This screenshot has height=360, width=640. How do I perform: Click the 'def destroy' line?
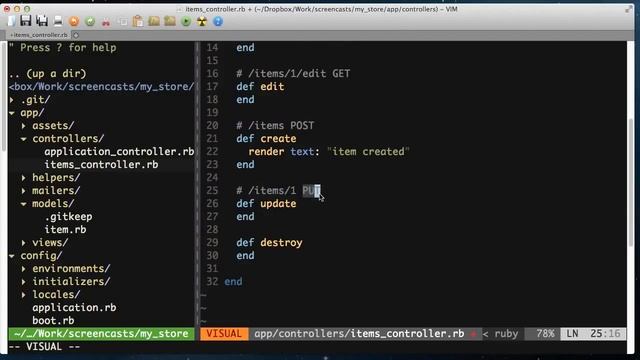269,243
